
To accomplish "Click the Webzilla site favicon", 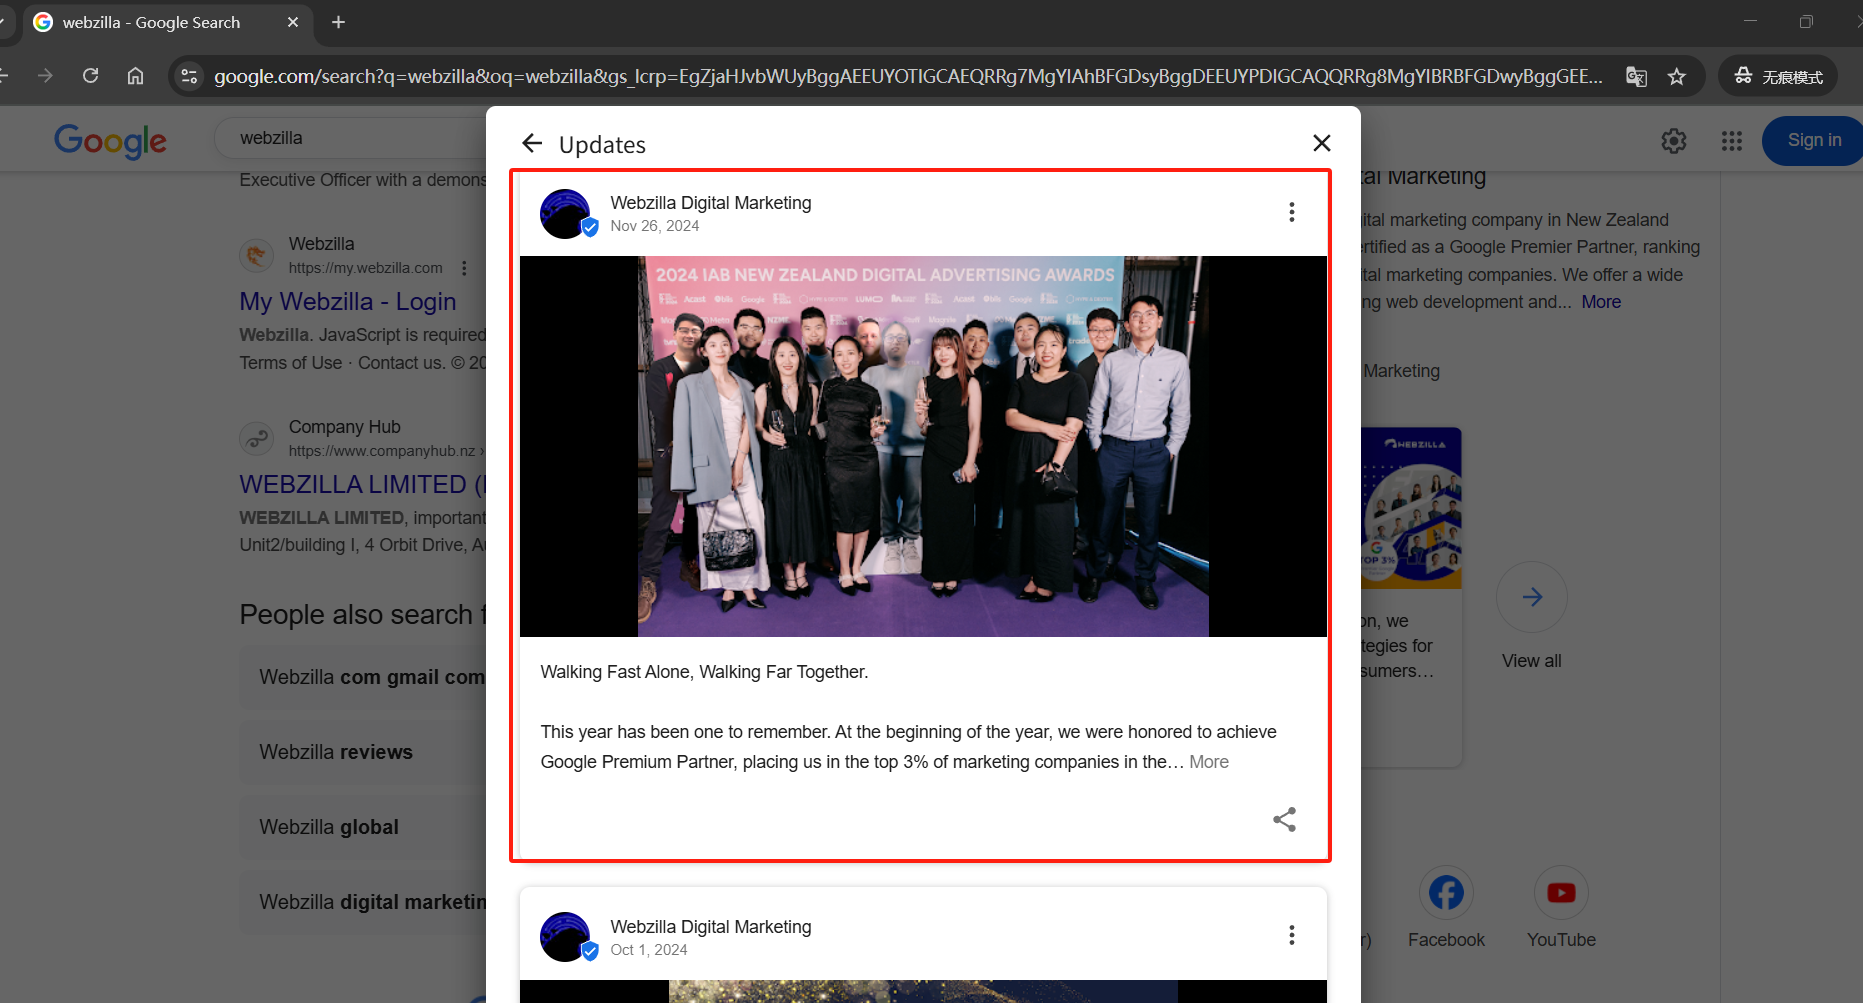I will click(257, 255).
